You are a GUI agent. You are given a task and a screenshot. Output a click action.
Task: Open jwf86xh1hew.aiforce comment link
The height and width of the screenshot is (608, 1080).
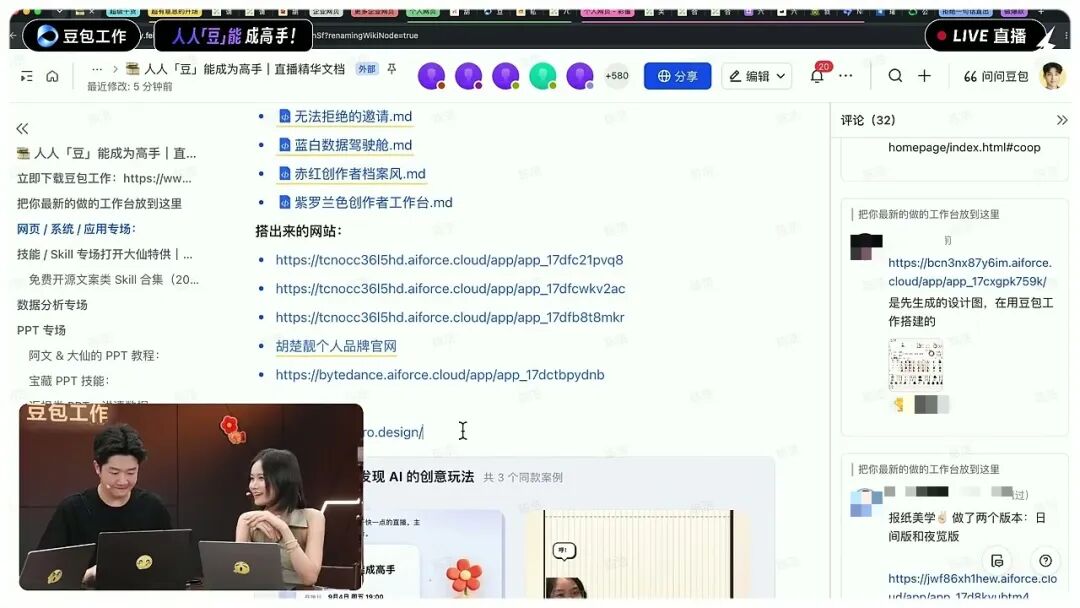pyautogui.click(x=973, y=587)
